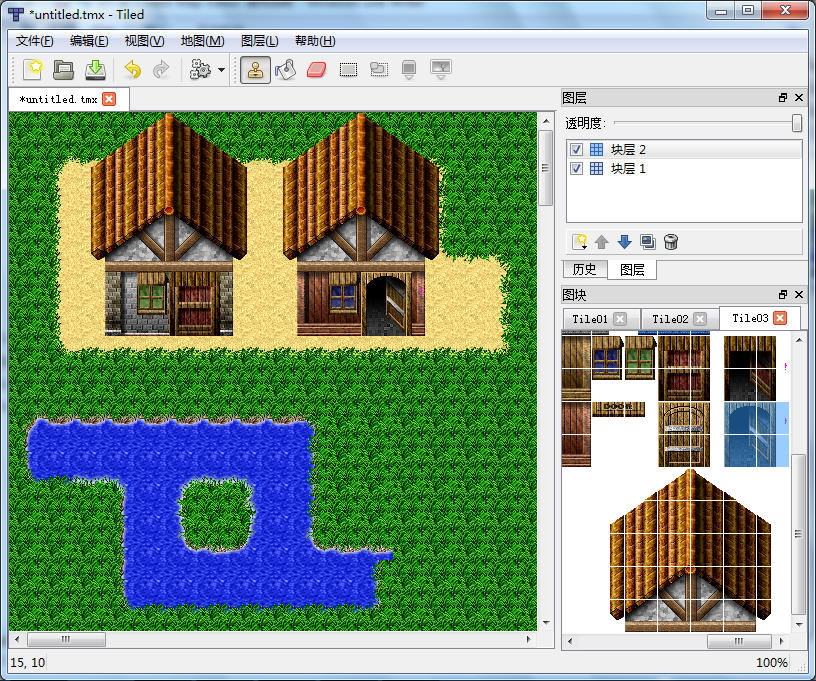Image resolution: width=816 pixels, height=681 pixels.
Task: Float the 图层 dock panel
Action: tap(783, 98)
